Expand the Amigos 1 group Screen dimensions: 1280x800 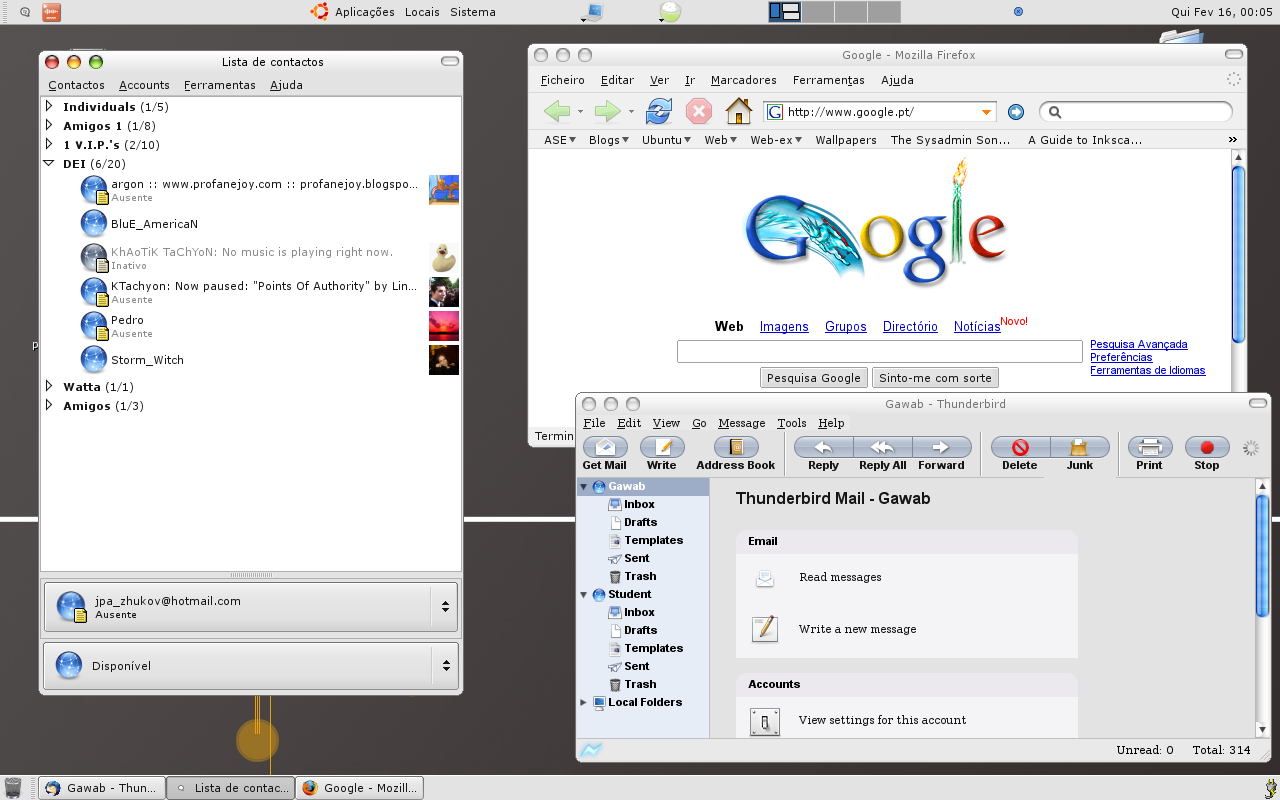tap(49, 125)
